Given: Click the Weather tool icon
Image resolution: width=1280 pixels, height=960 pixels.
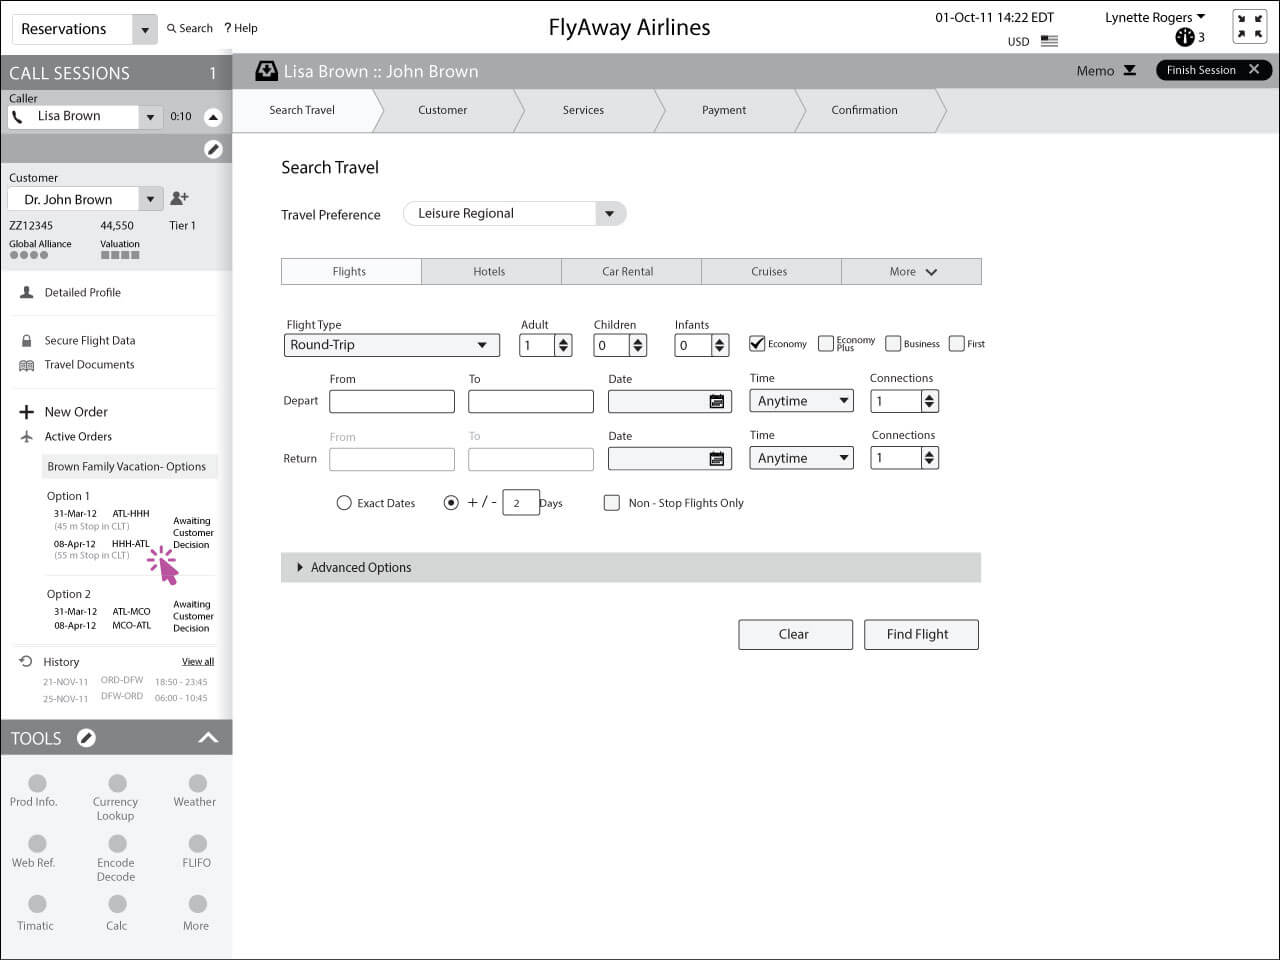Looking at the screenshot, I should tap(197, 784).
